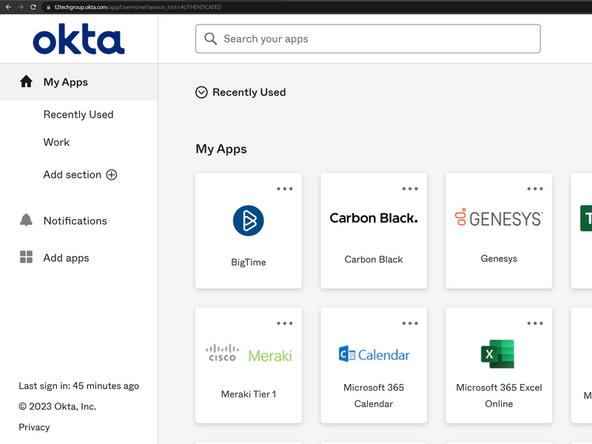Open Carbon Black tile options menu
592x444 pixels.
click(x=410, y=188)
